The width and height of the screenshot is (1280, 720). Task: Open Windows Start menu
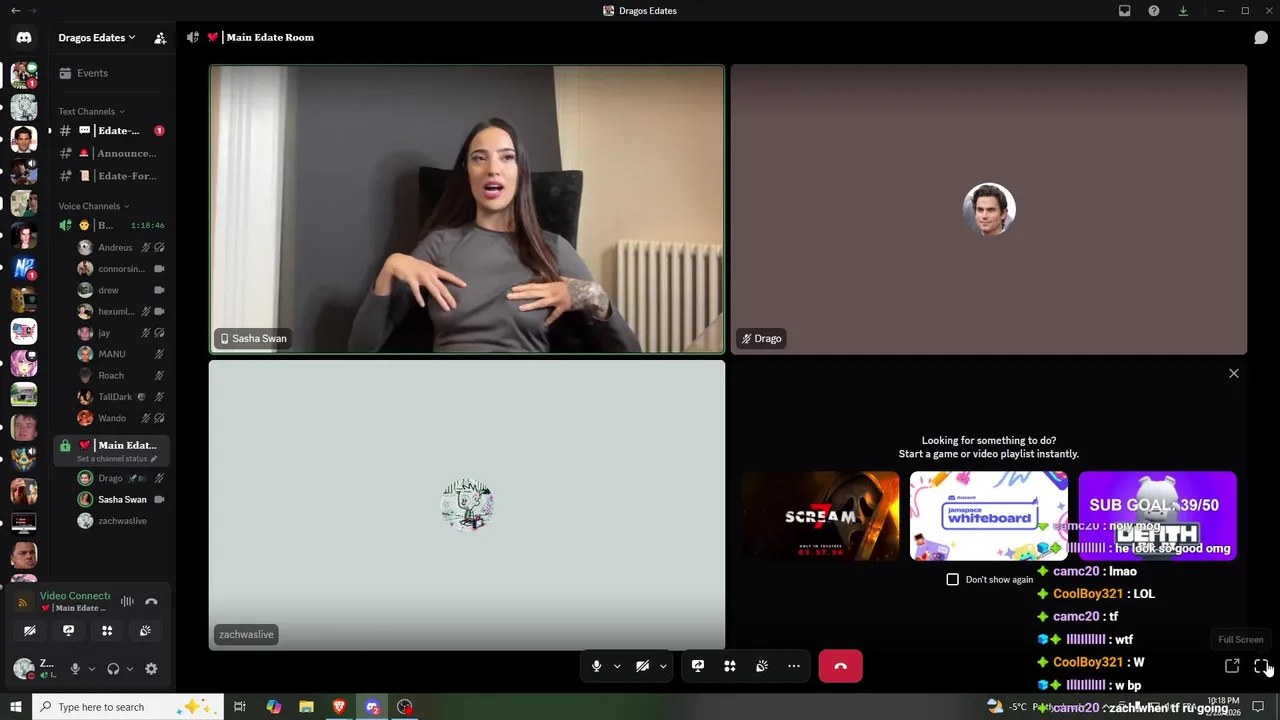click(x=16, y=707)
